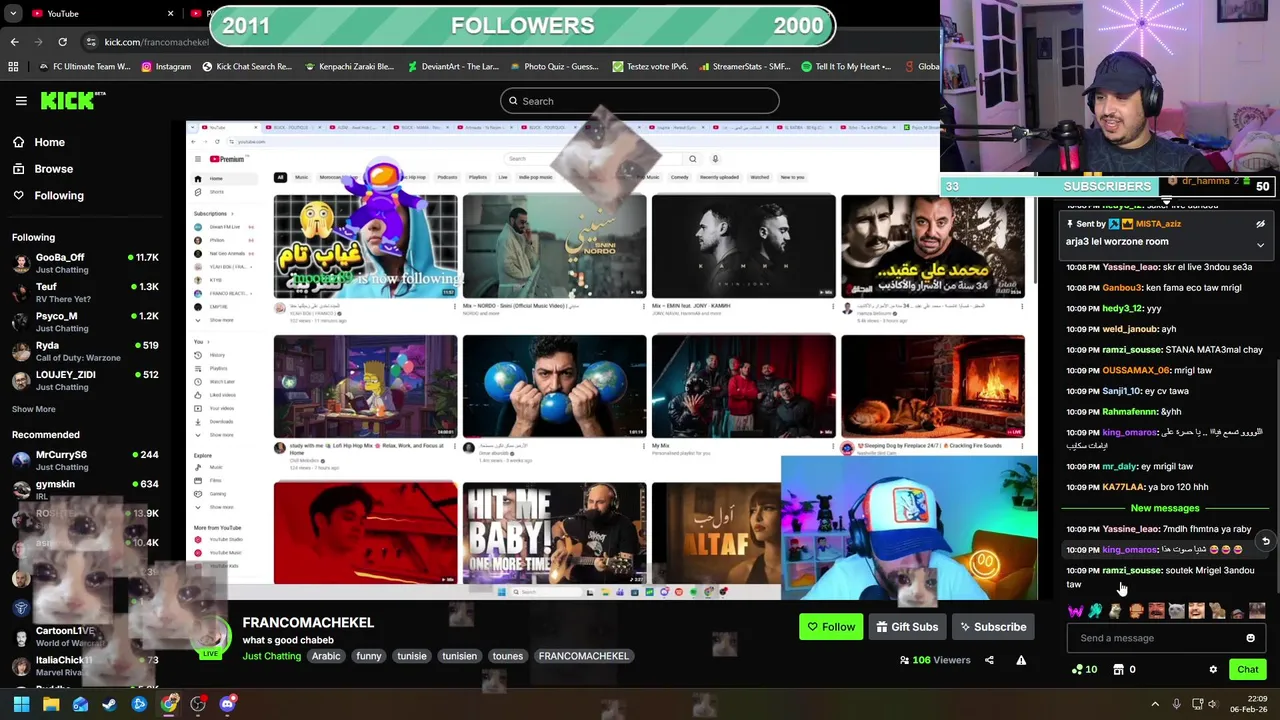The height and width of the screenshot is (720, 1280).
Task: Open CartoonL1VE recommended channel
Action: (85, 637)
